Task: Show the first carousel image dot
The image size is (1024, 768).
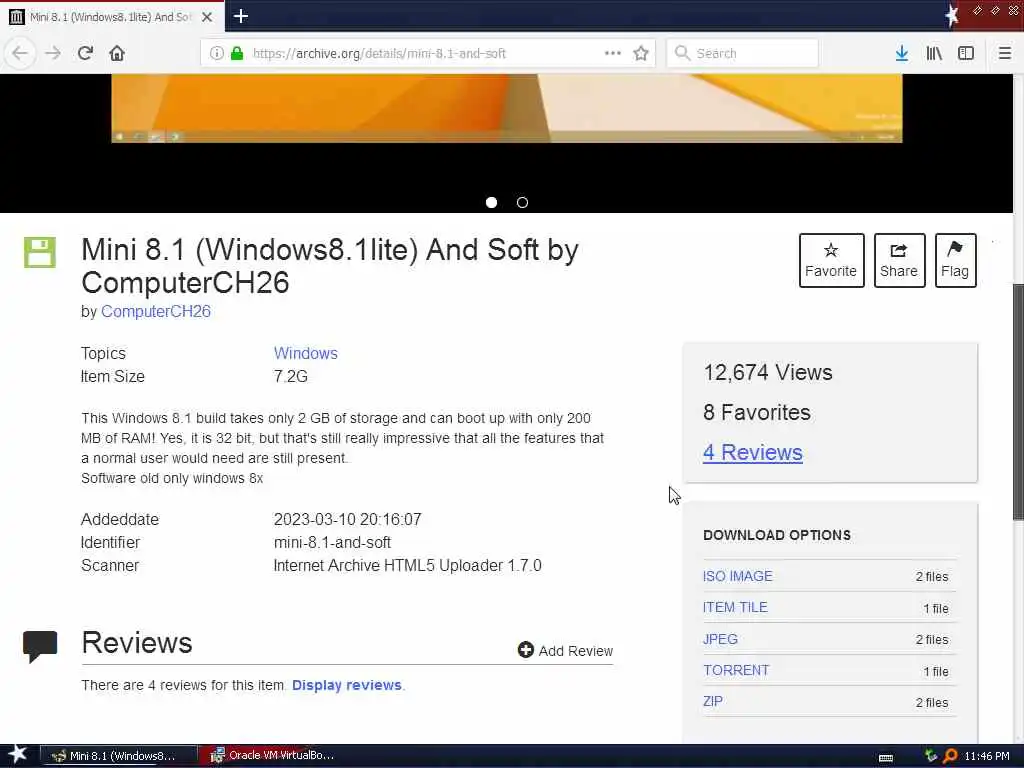Action: [x=492, y=202]
